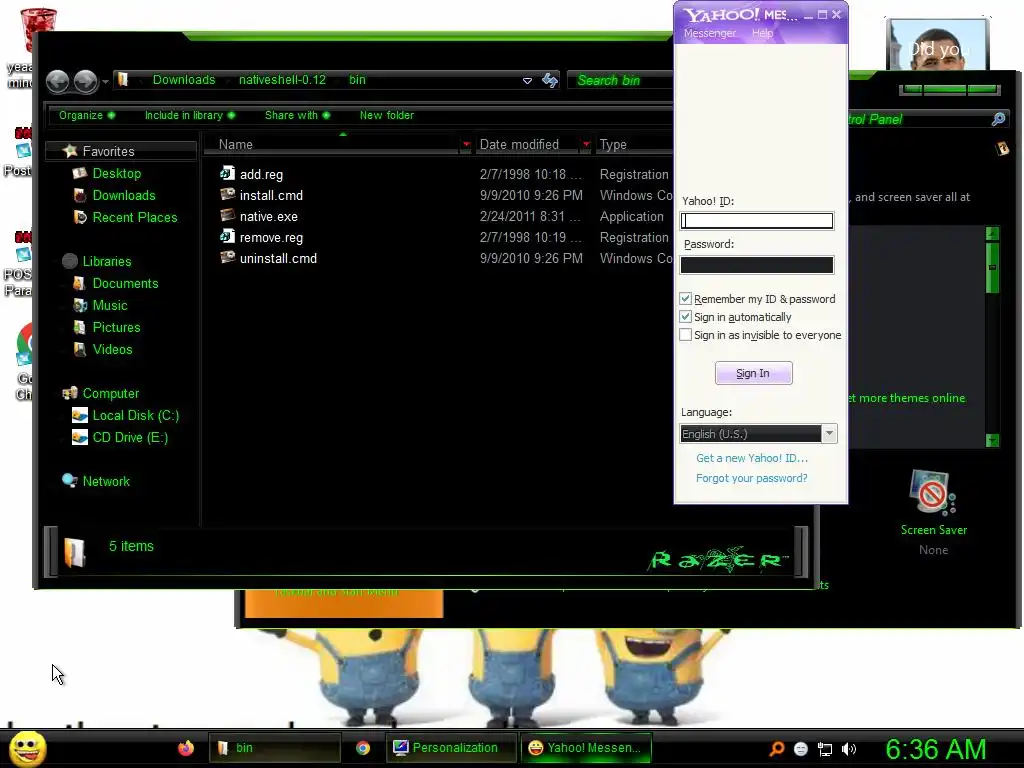Open the recent pages dropdown beside Forward
This screenshot has width=1024, height=768.
104,82
